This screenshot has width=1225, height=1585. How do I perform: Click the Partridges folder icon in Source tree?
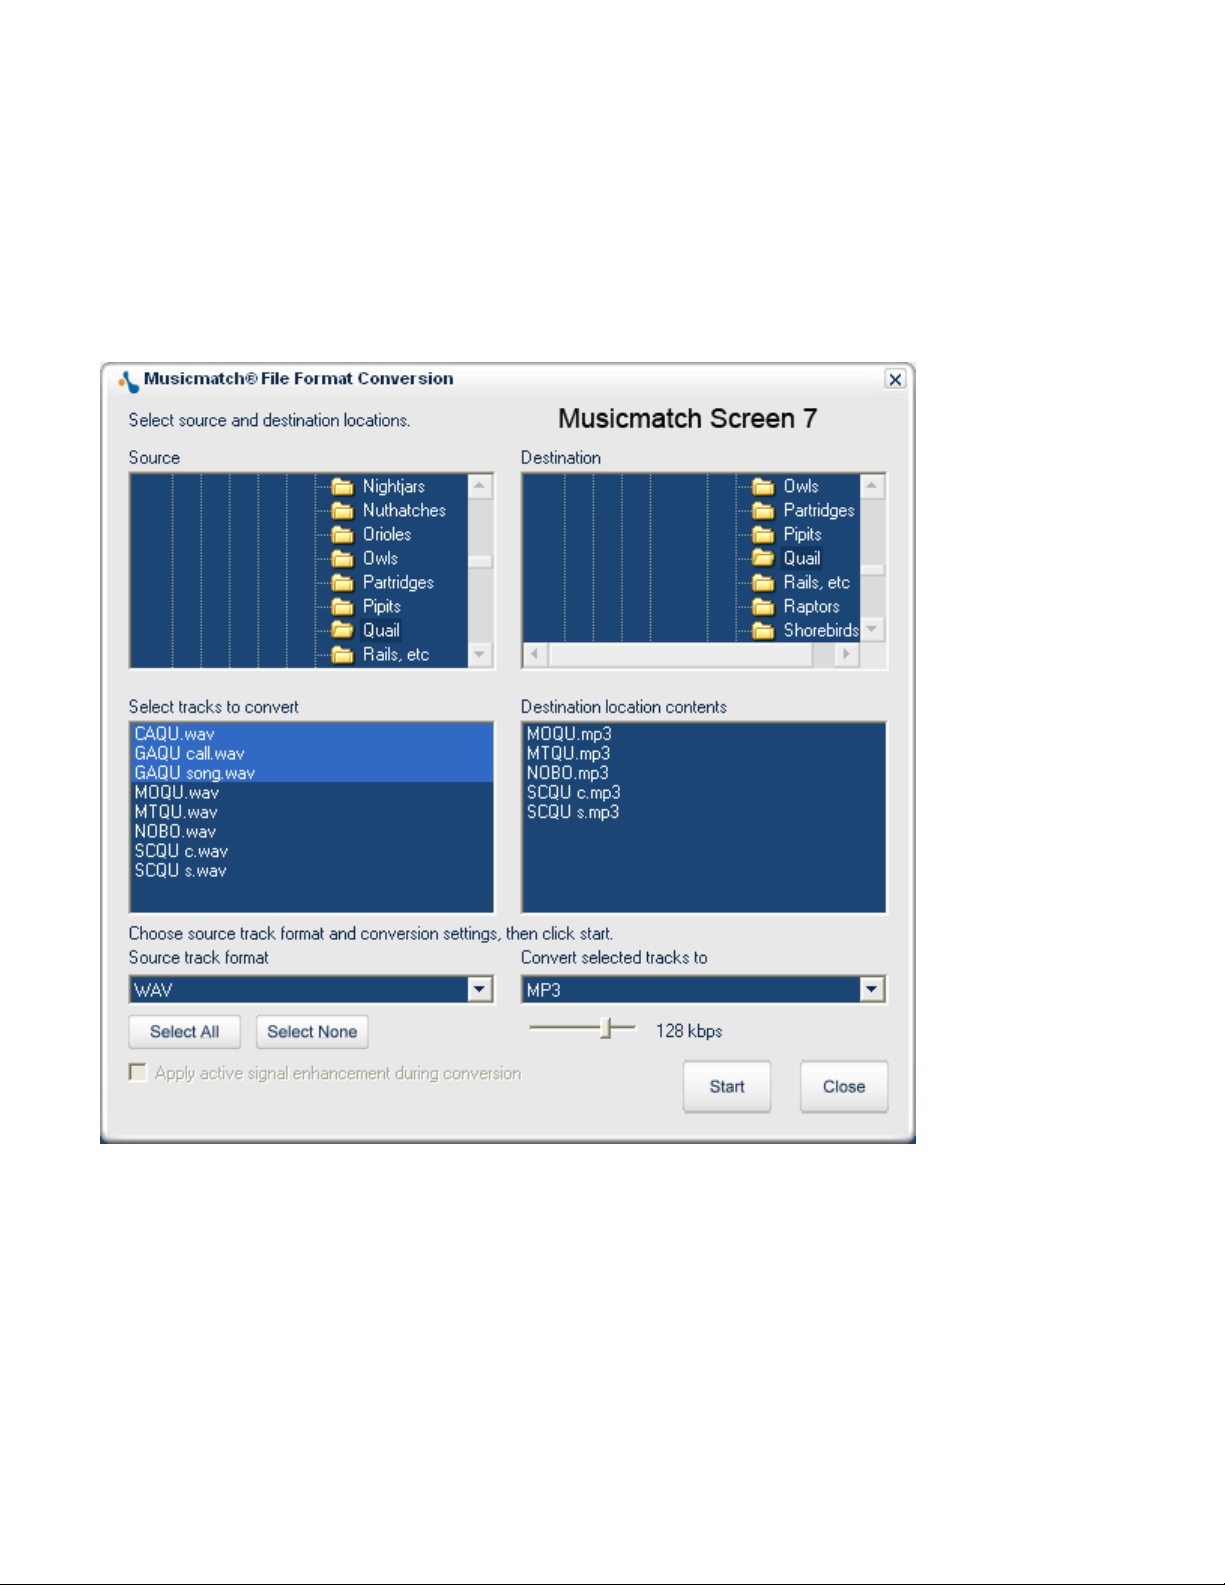[343, 583]
